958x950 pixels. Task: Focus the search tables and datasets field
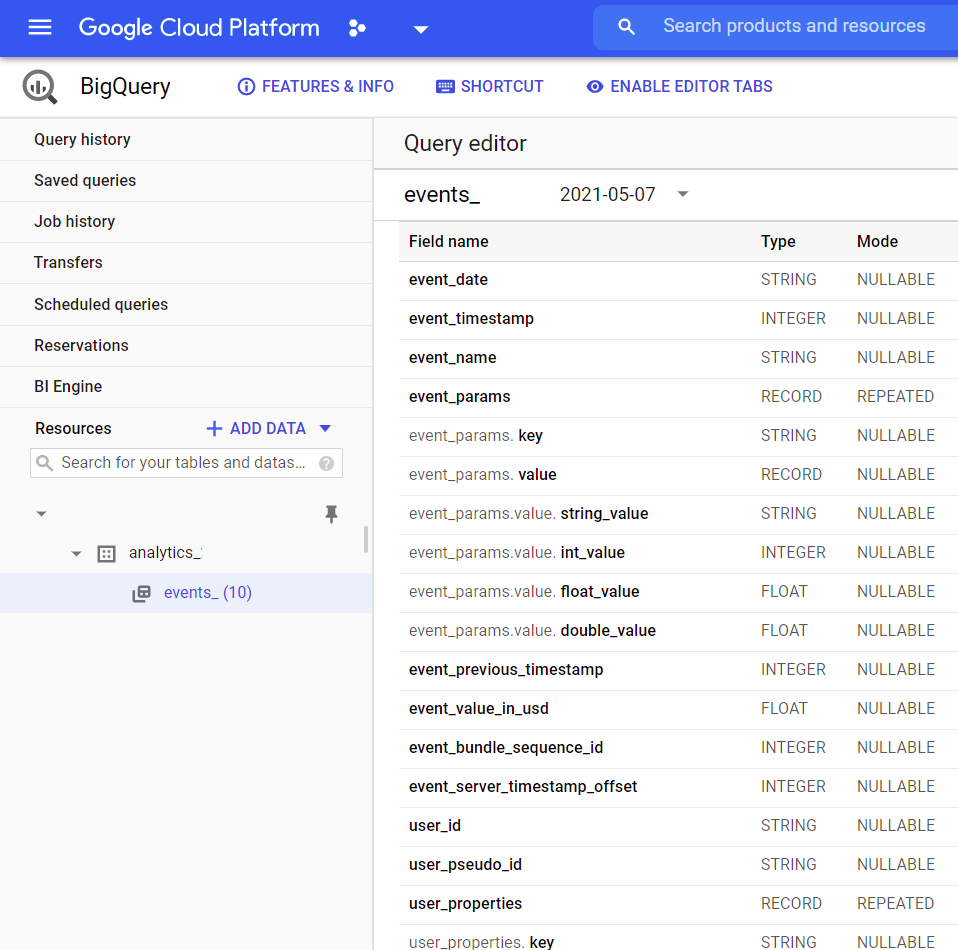coord(186,463)
